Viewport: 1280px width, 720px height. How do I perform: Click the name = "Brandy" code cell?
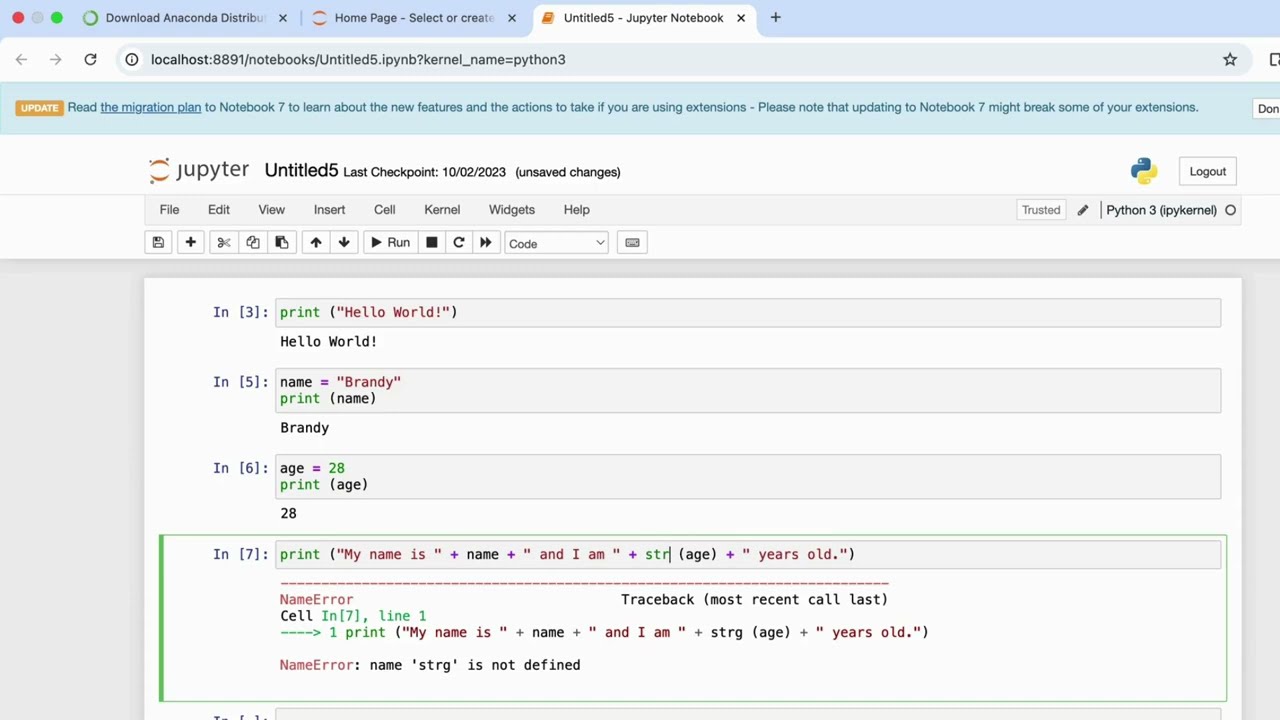click(748, 390)
